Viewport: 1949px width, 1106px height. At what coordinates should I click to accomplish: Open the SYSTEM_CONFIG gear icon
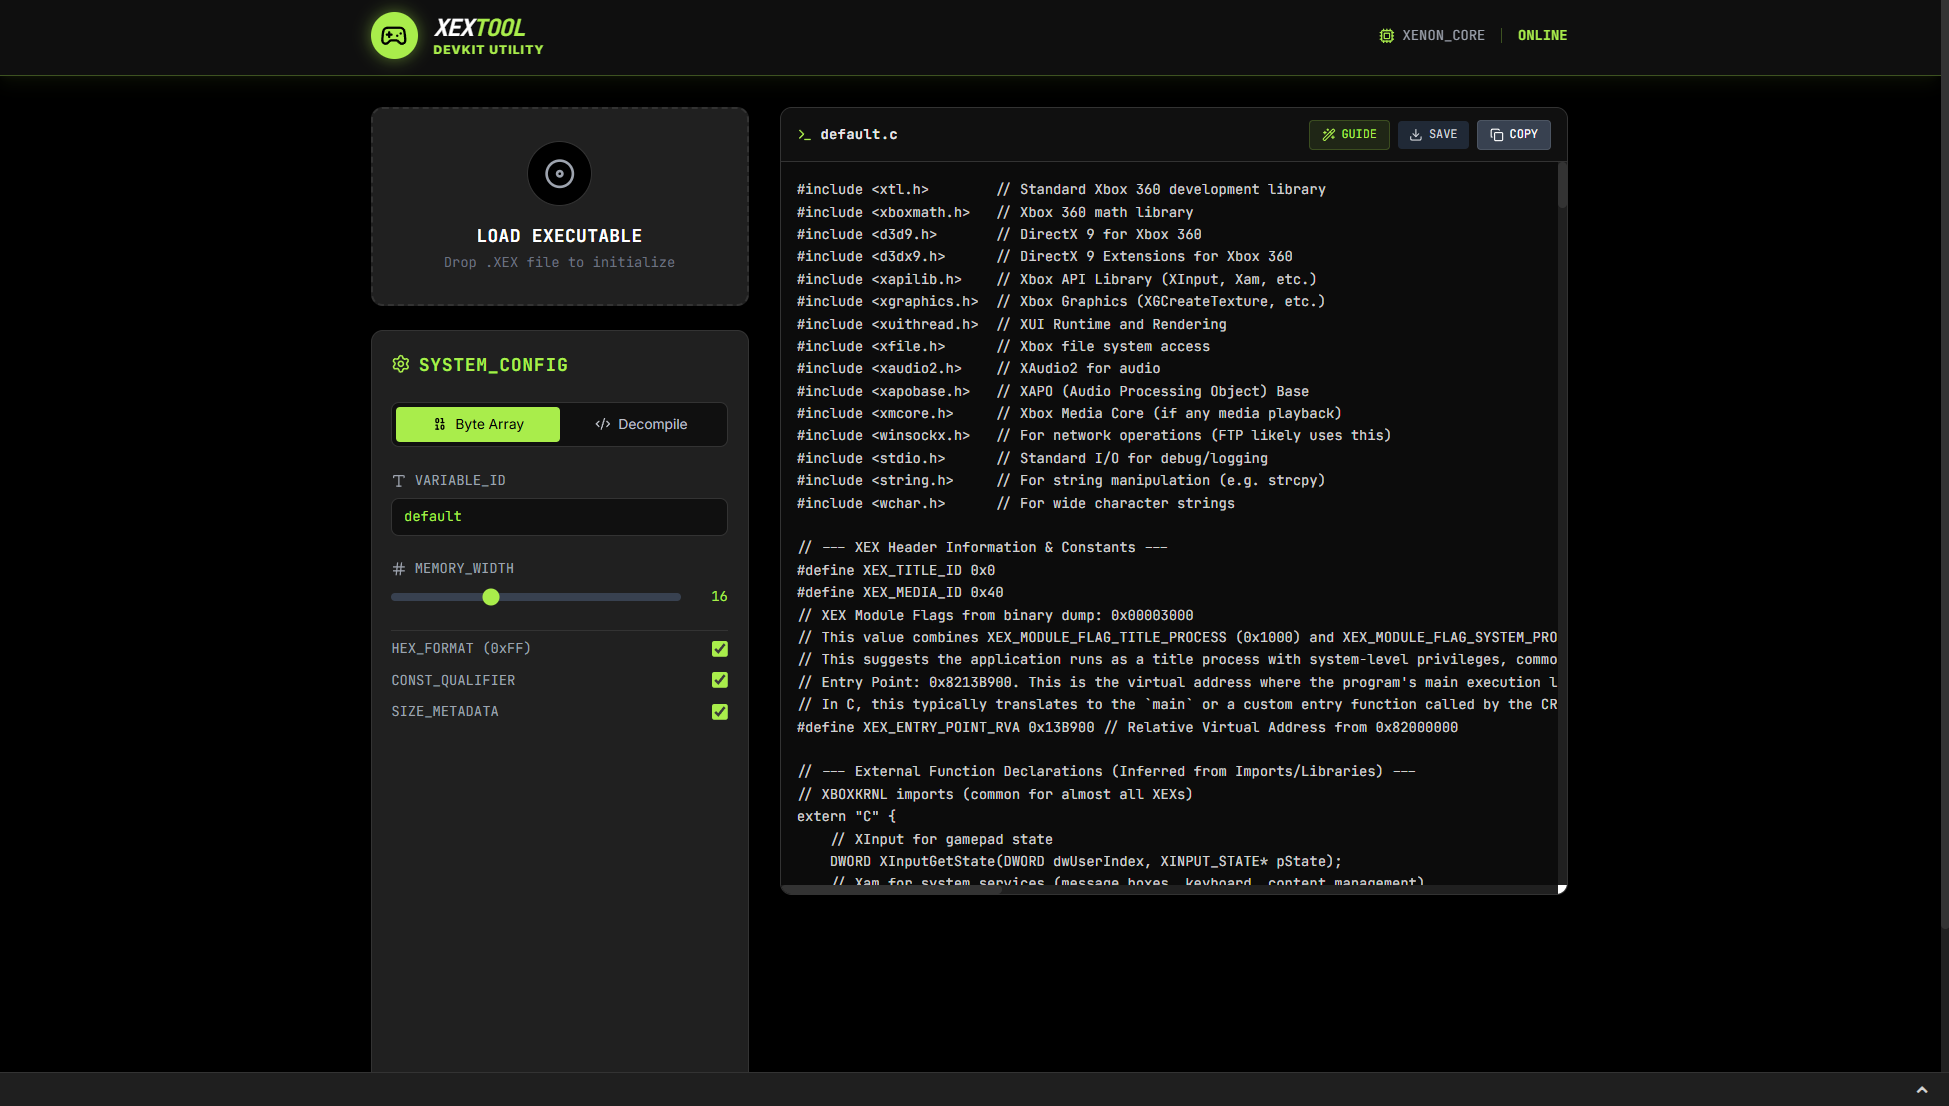point(402,364)
